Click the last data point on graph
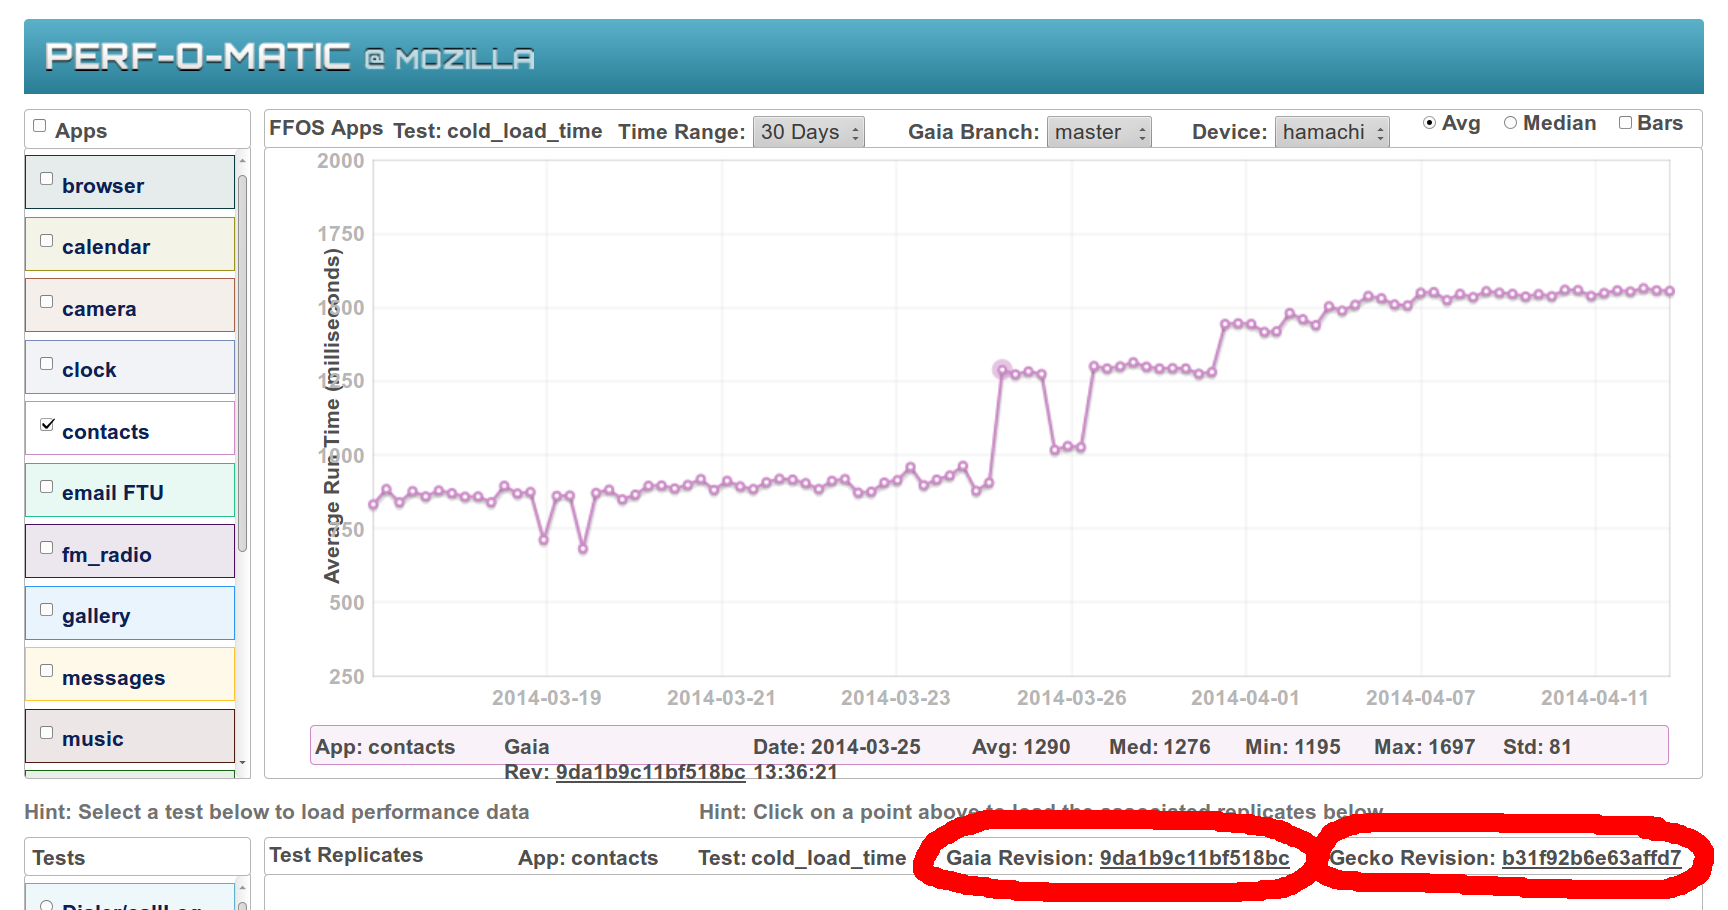Viewport: 1728px width, 910px height. click(x=1670, y=291)
